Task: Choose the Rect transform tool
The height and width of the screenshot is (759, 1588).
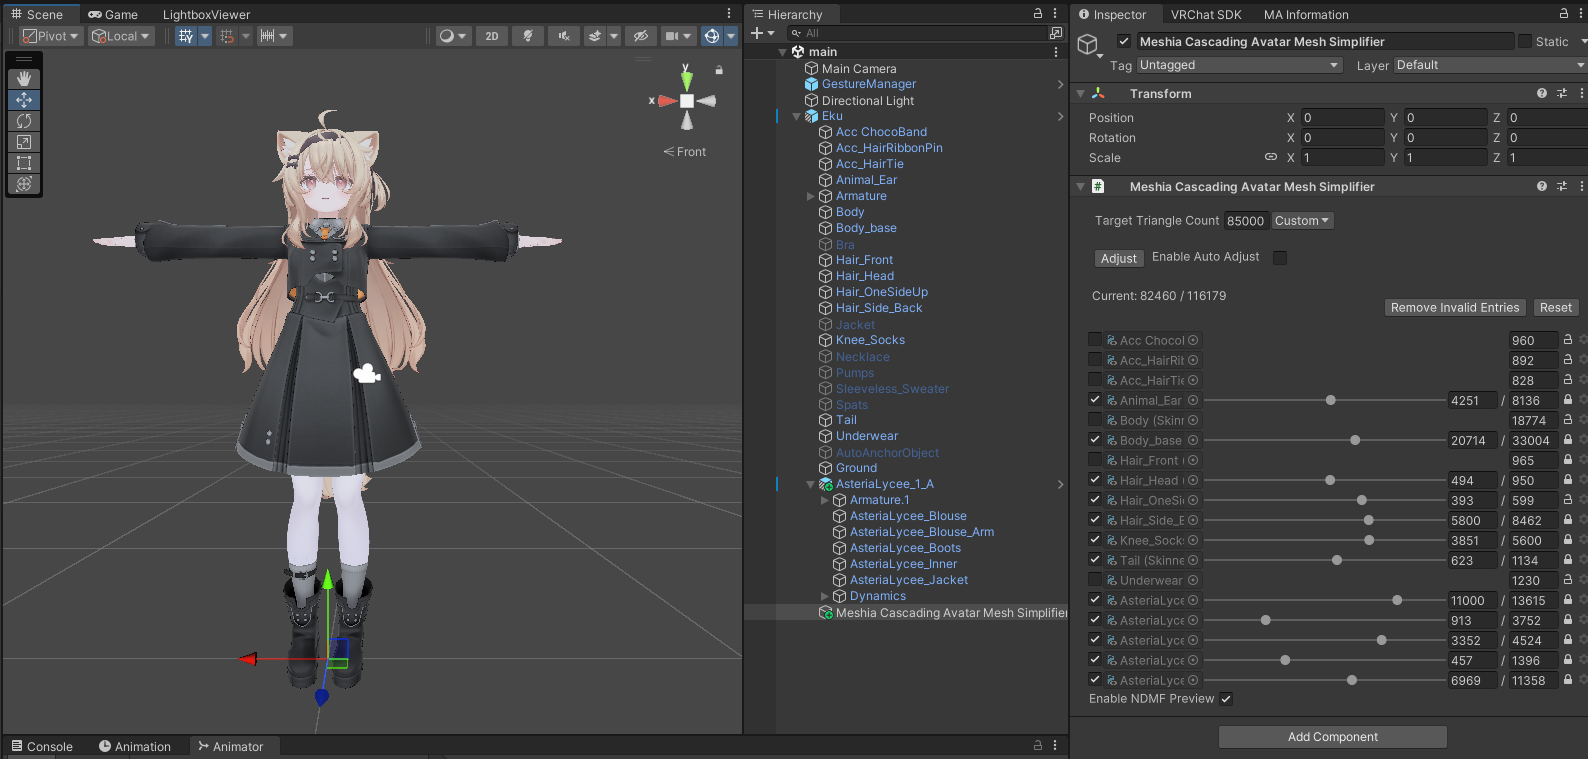Action: coord(24,163)
